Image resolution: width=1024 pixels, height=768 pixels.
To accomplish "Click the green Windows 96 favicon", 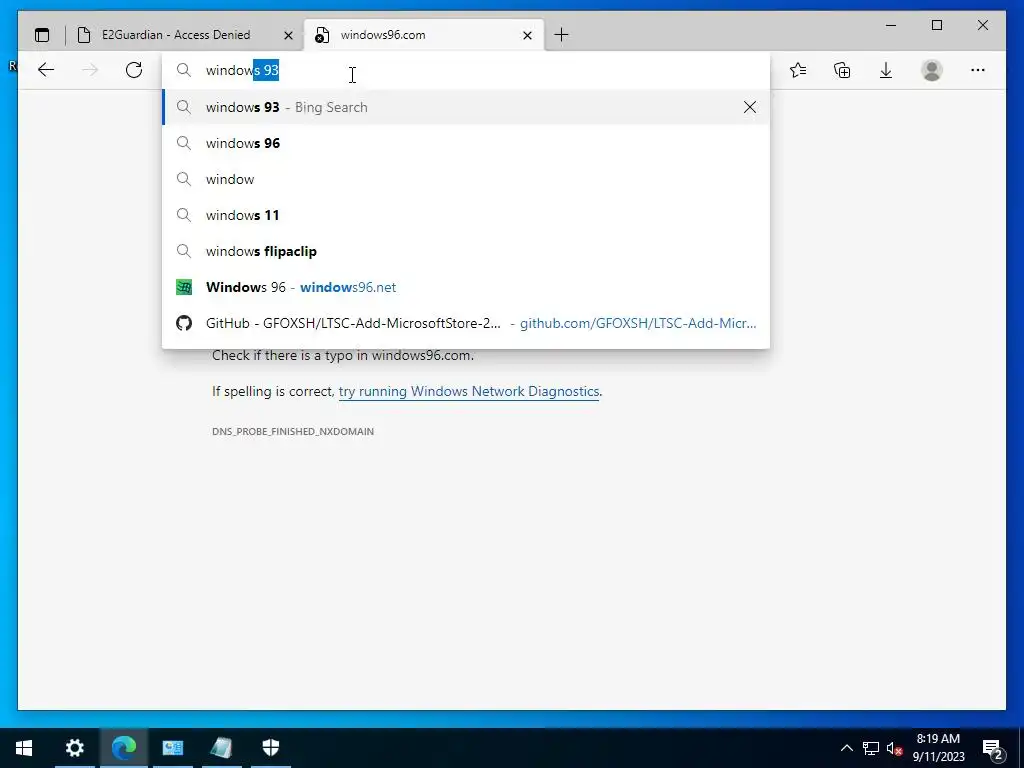I will click(x=184, y=287).
